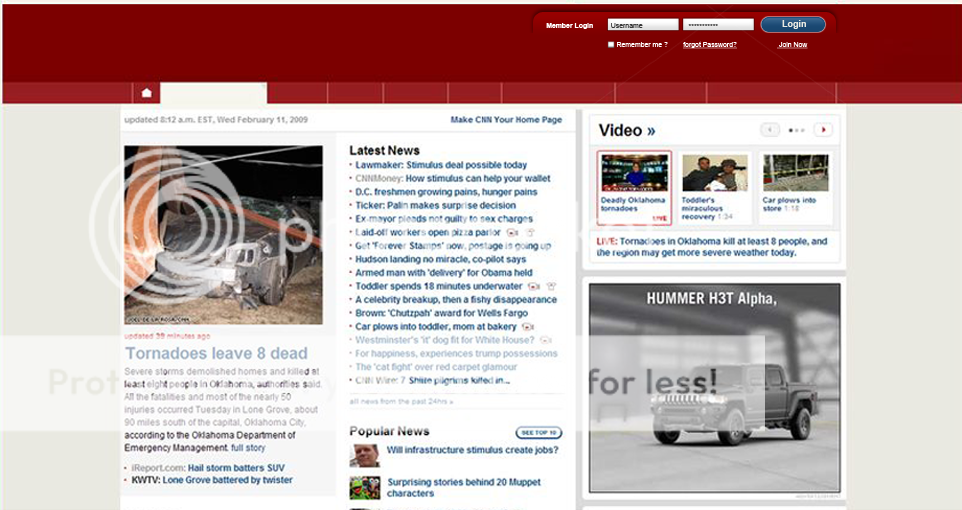Focus the password input field

click(718, 25)
